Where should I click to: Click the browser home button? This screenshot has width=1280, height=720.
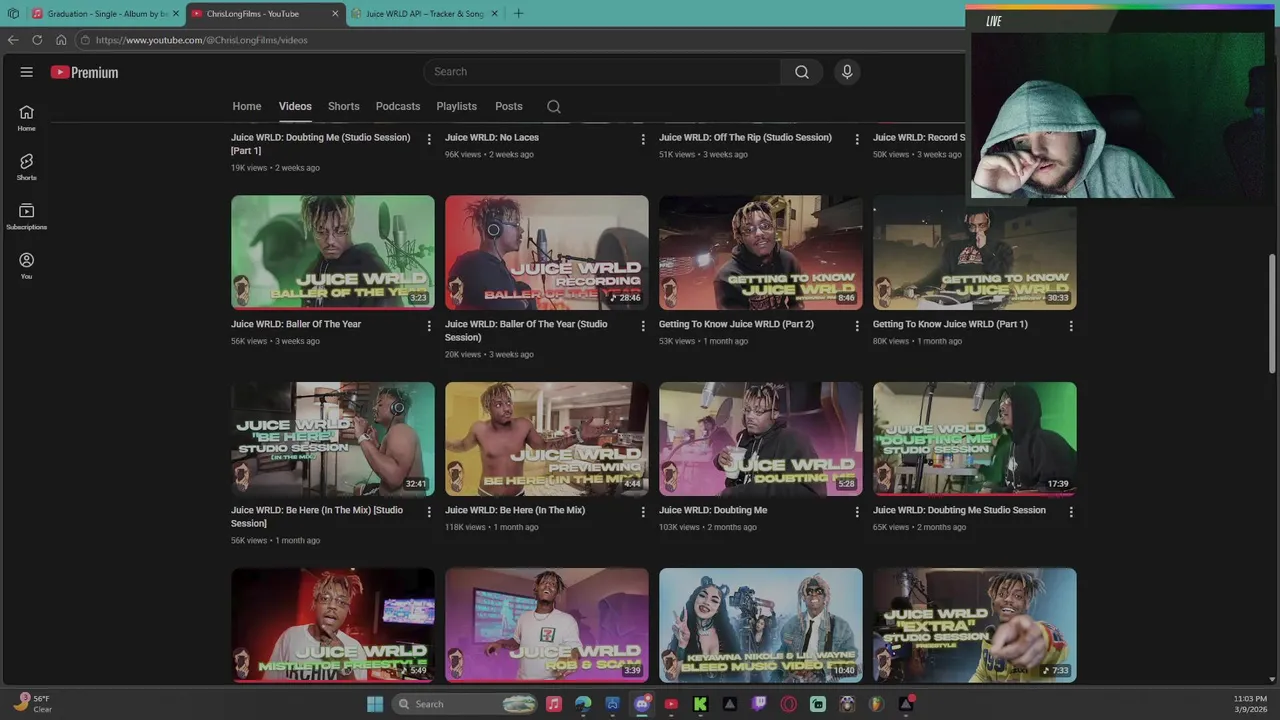61,40
